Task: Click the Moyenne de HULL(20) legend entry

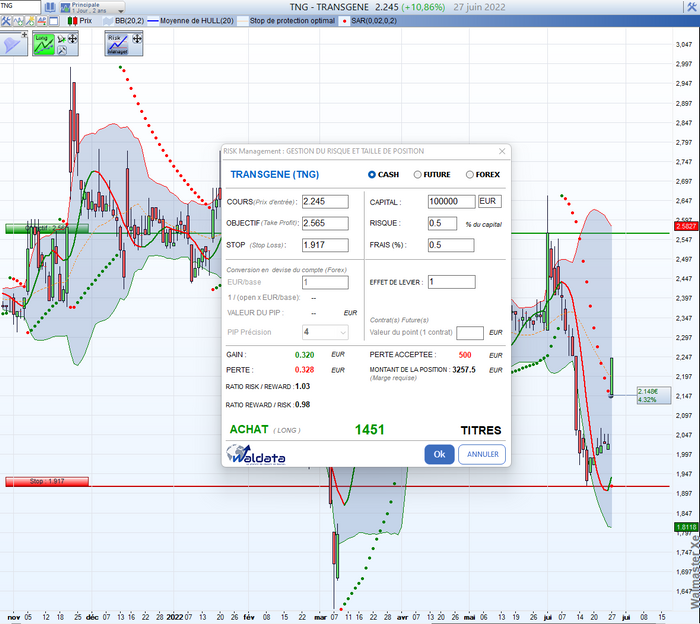Action: pos(196,21)
